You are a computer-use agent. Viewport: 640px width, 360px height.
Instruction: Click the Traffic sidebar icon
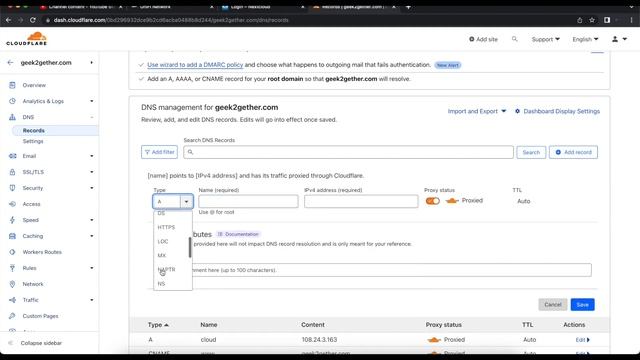click(x=12, y=300)
